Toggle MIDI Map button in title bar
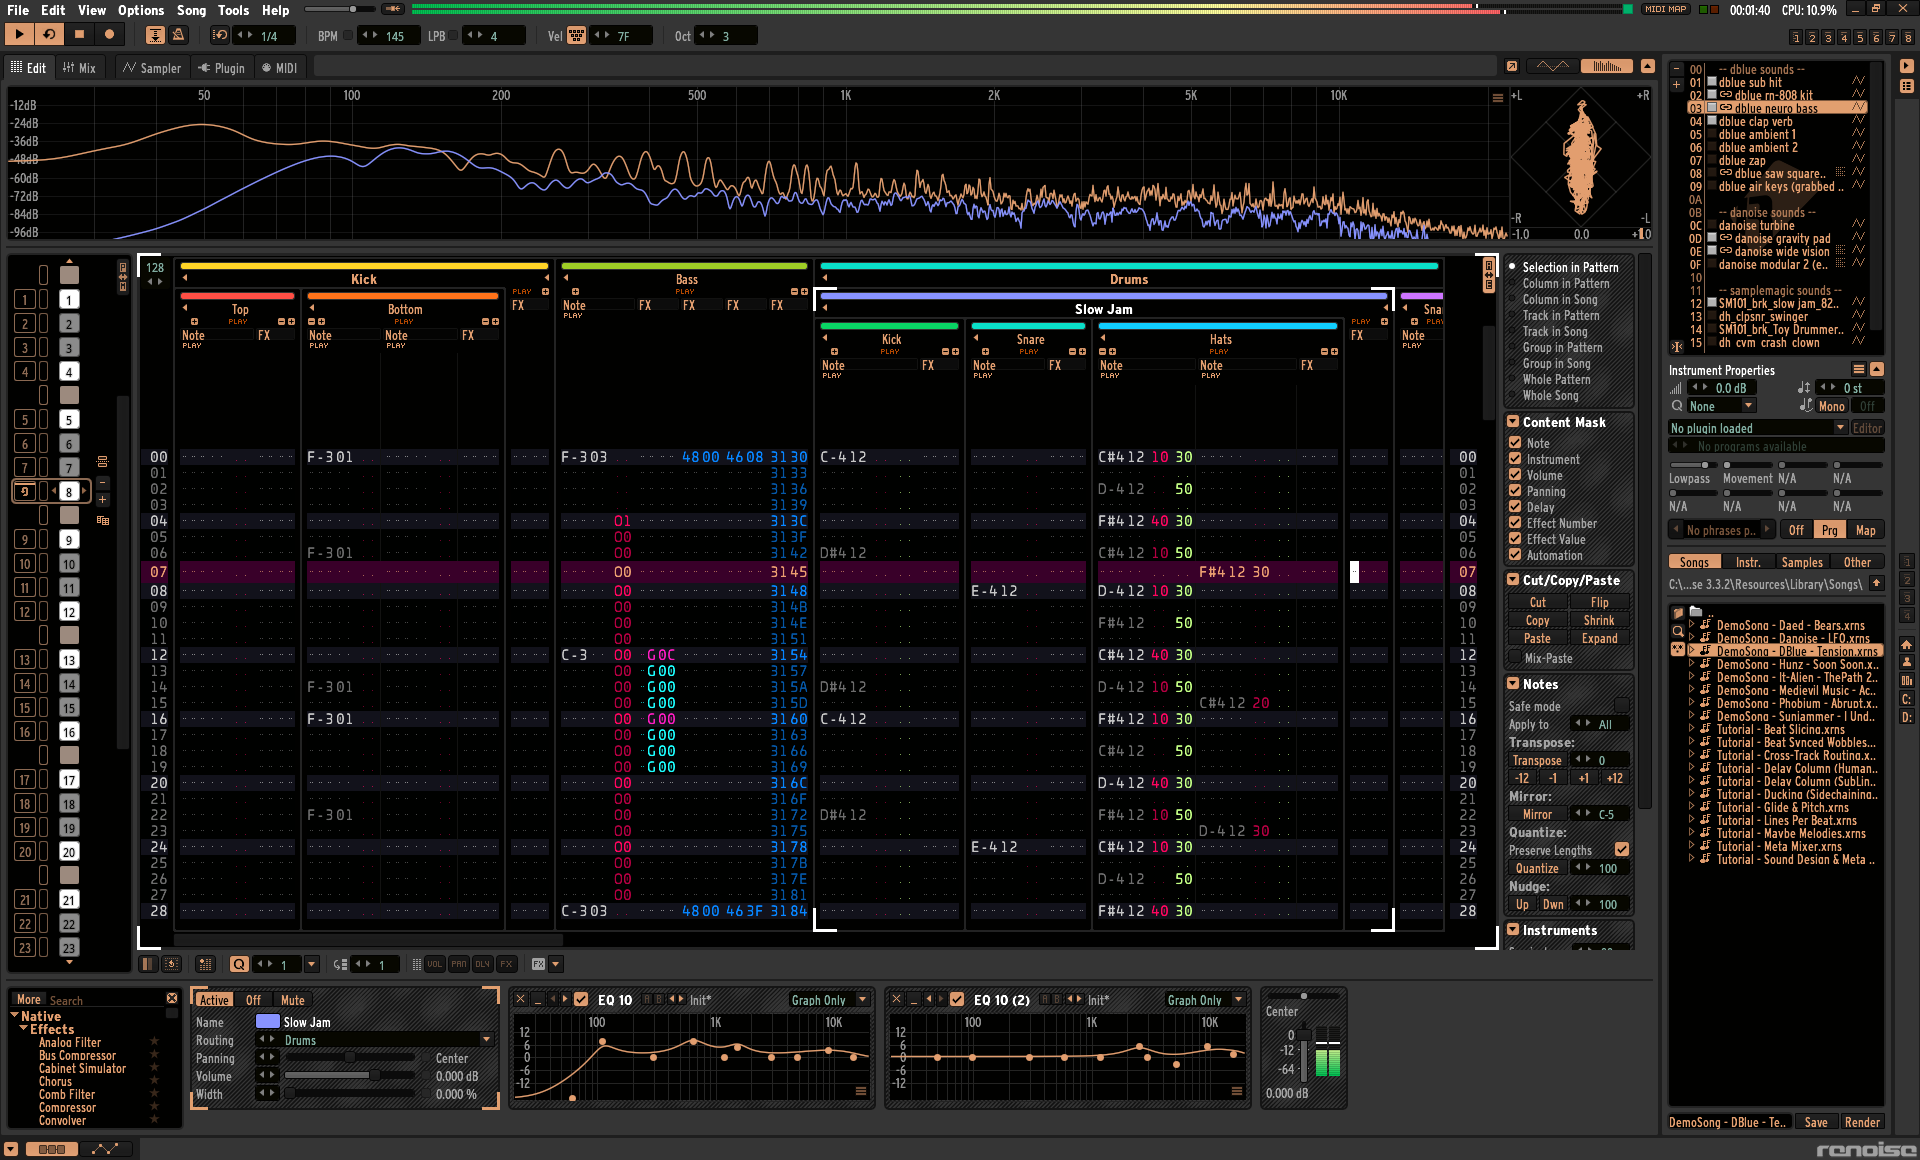Image resolution: width=1920 pixels, height=1160 pixels. point(1666,9)
